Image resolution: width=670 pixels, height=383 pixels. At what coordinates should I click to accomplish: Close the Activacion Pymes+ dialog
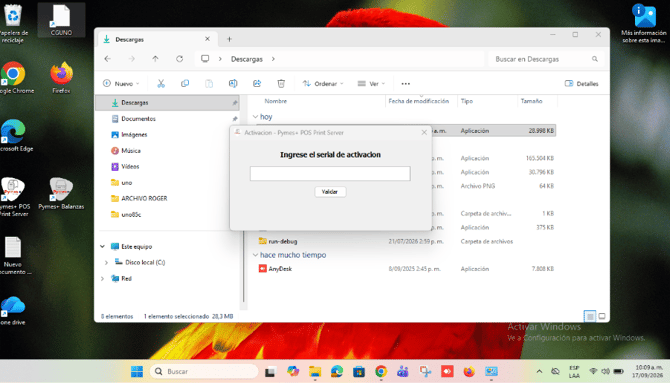pyautogui.click(x=424, y=133)
